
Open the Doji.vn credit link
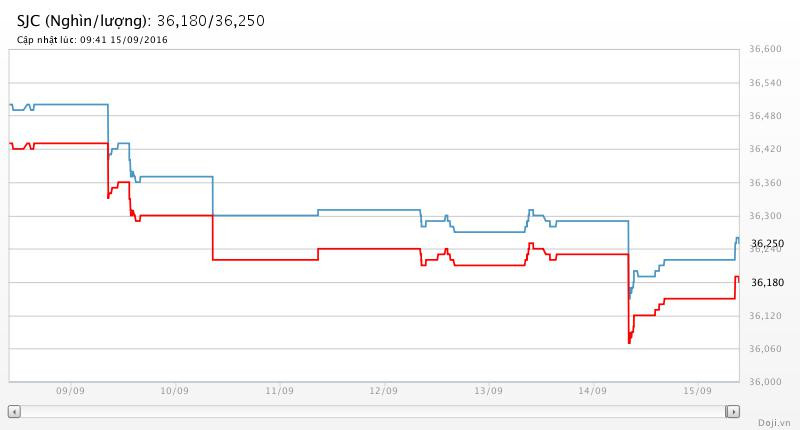click(x=774, y=422)
